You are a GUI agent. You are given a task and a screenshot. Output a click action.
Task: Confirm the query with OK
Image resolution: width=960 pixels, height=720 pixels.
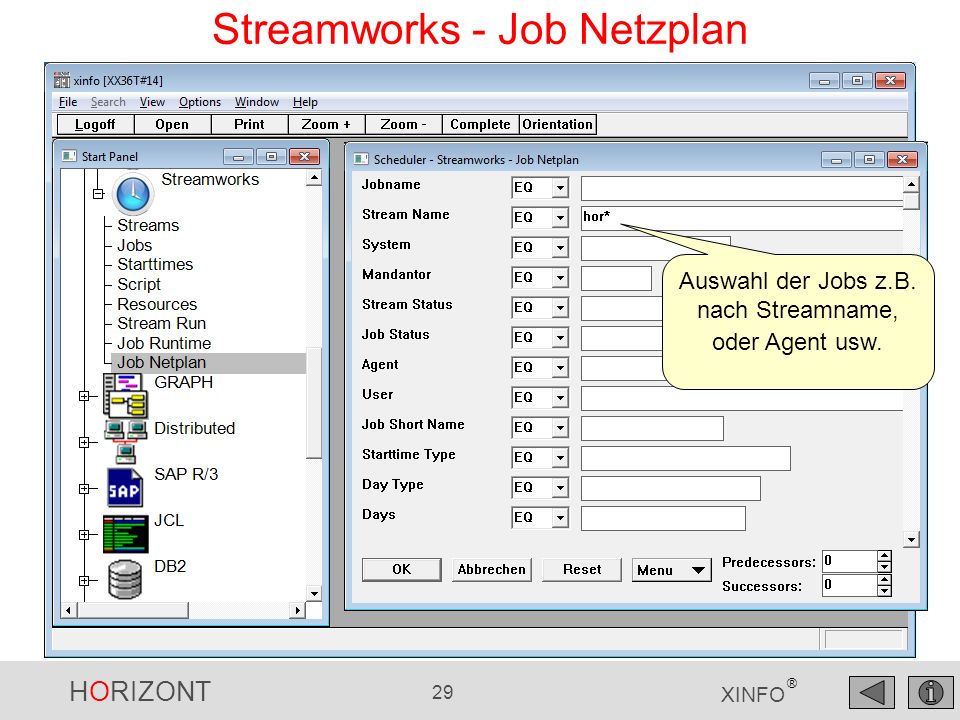click(402, 569)
